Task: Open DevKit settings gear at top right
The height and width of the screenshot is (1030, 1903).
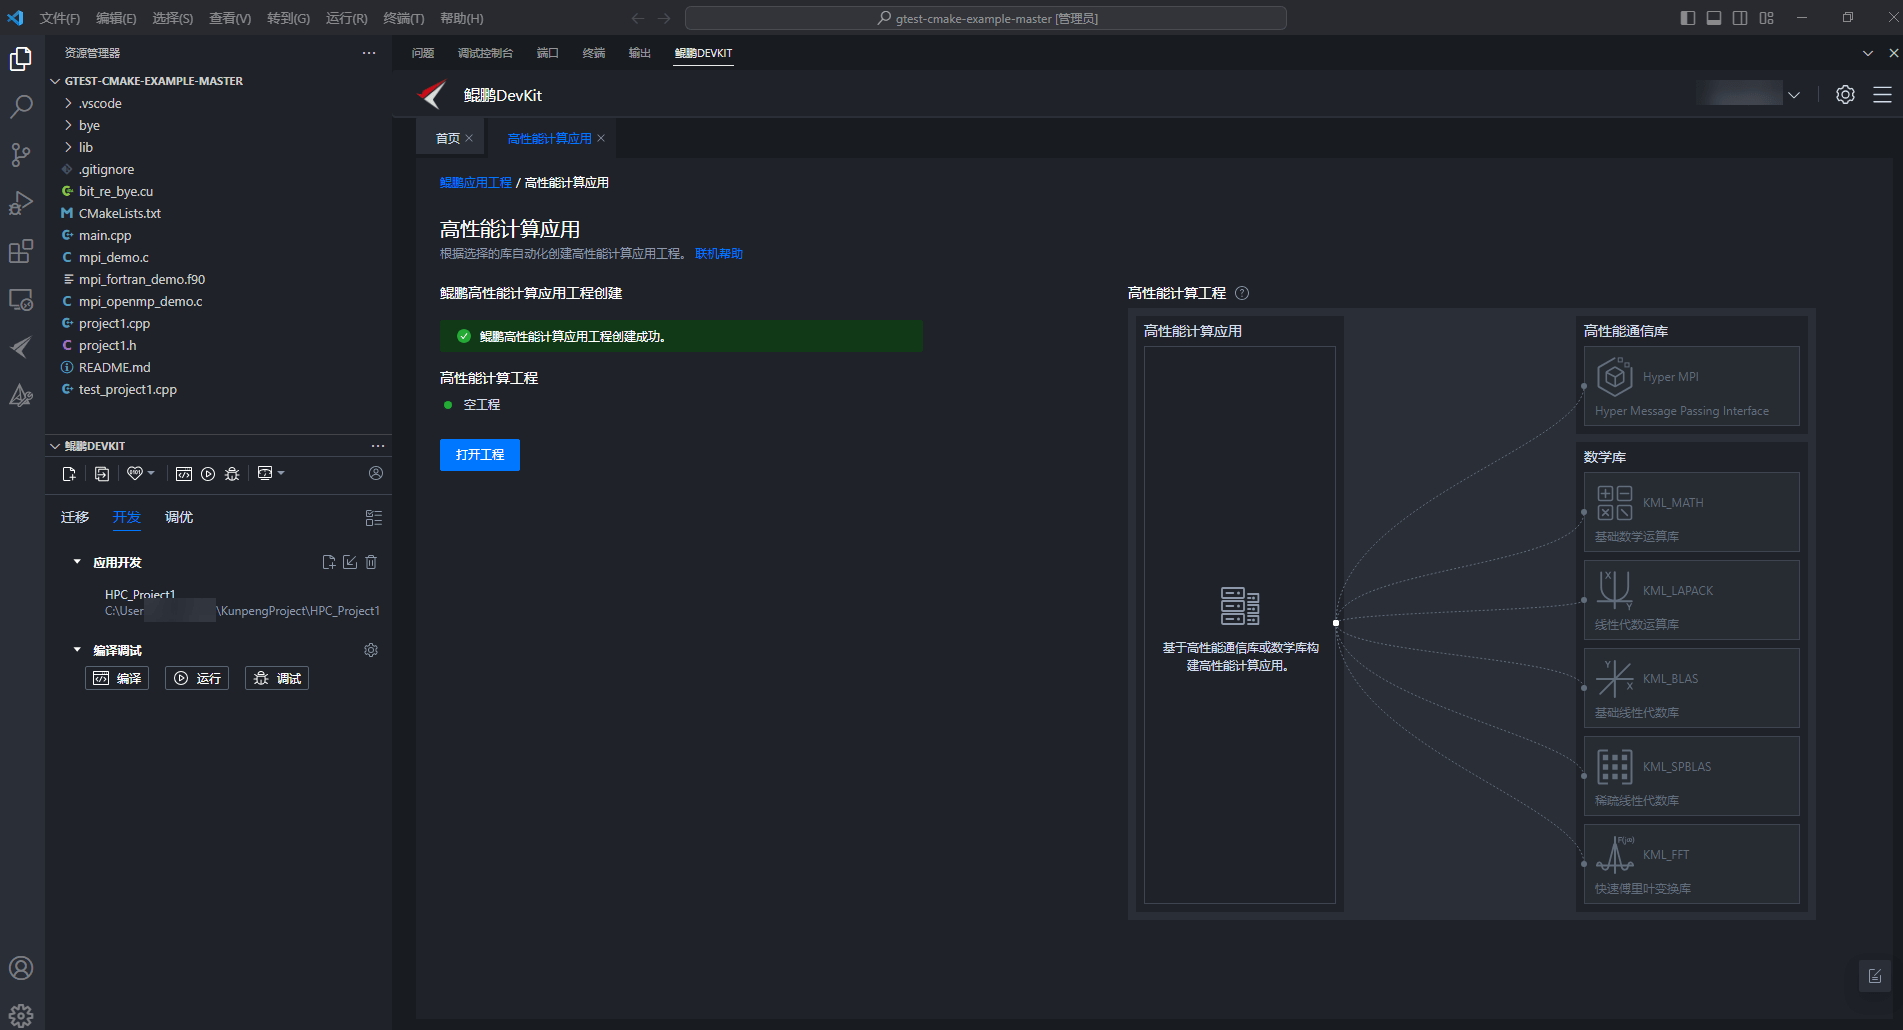Action: tap(1845, 95)
